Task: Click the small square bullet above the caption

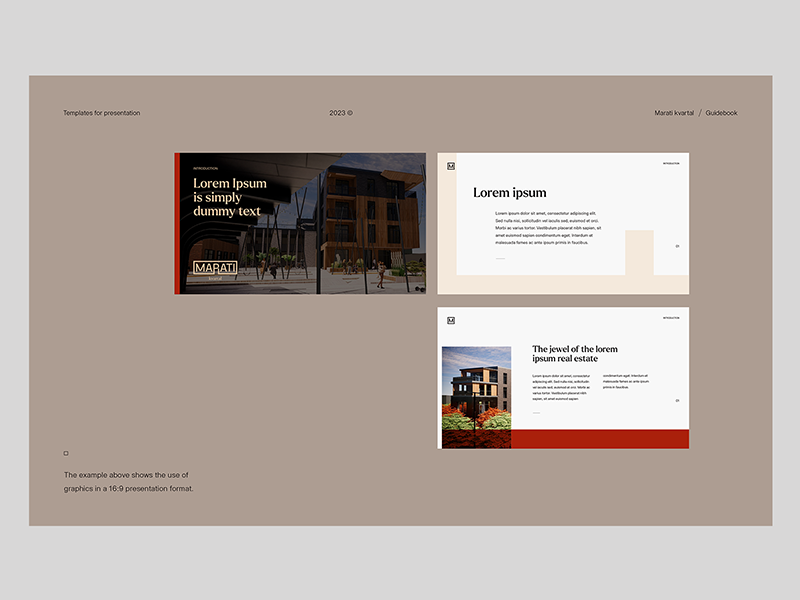Action: point(66,453)
